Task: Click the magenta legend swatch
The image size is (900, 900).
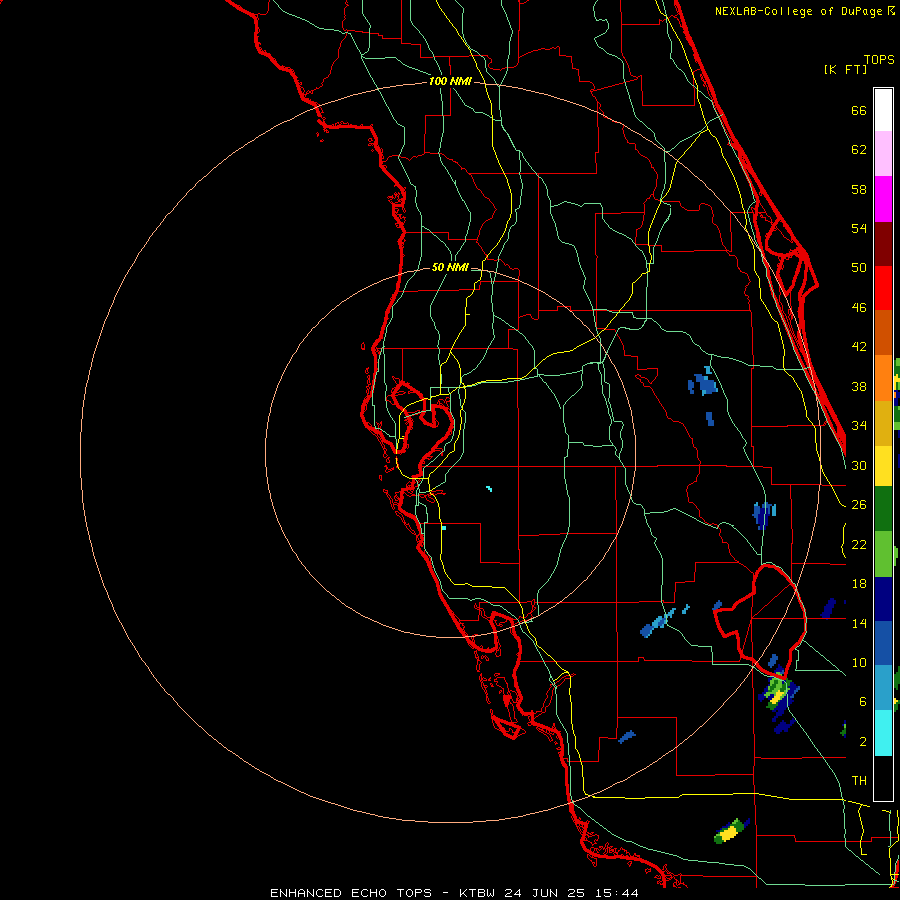Action: pyautogui.click(x=883, y=199)
